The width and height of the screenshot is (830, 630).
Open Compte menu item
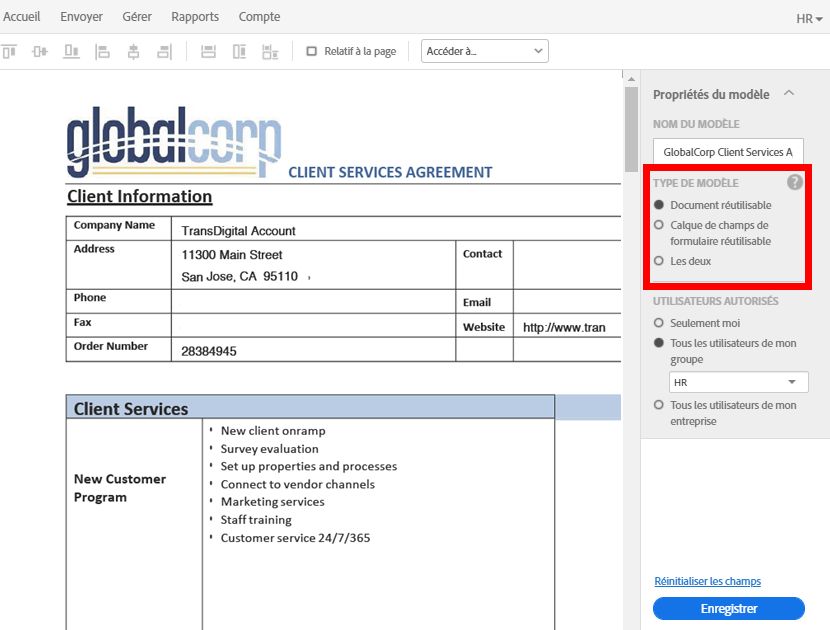pyautogui.click(x=259, y=17)
